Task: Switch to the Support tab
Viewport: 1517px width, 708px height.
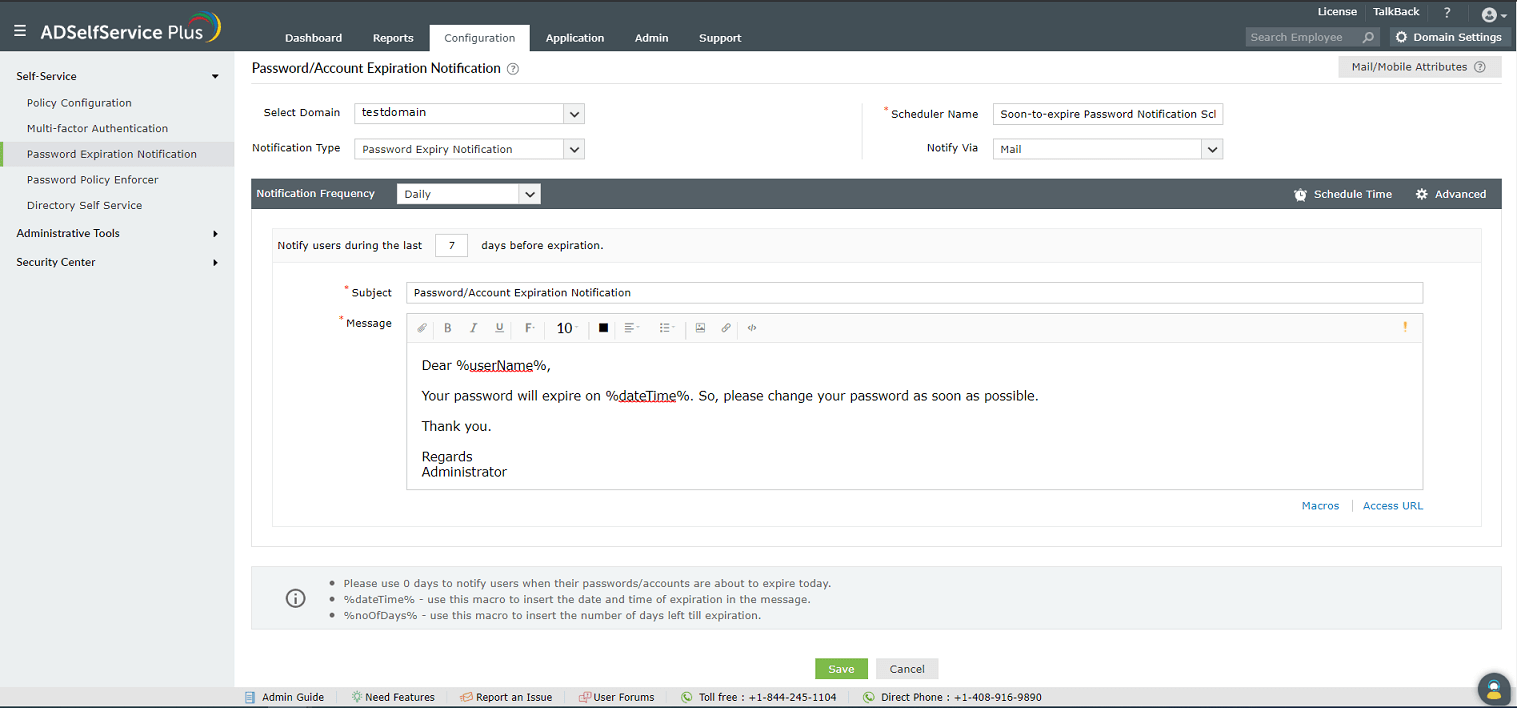Action: pos(720,38)
